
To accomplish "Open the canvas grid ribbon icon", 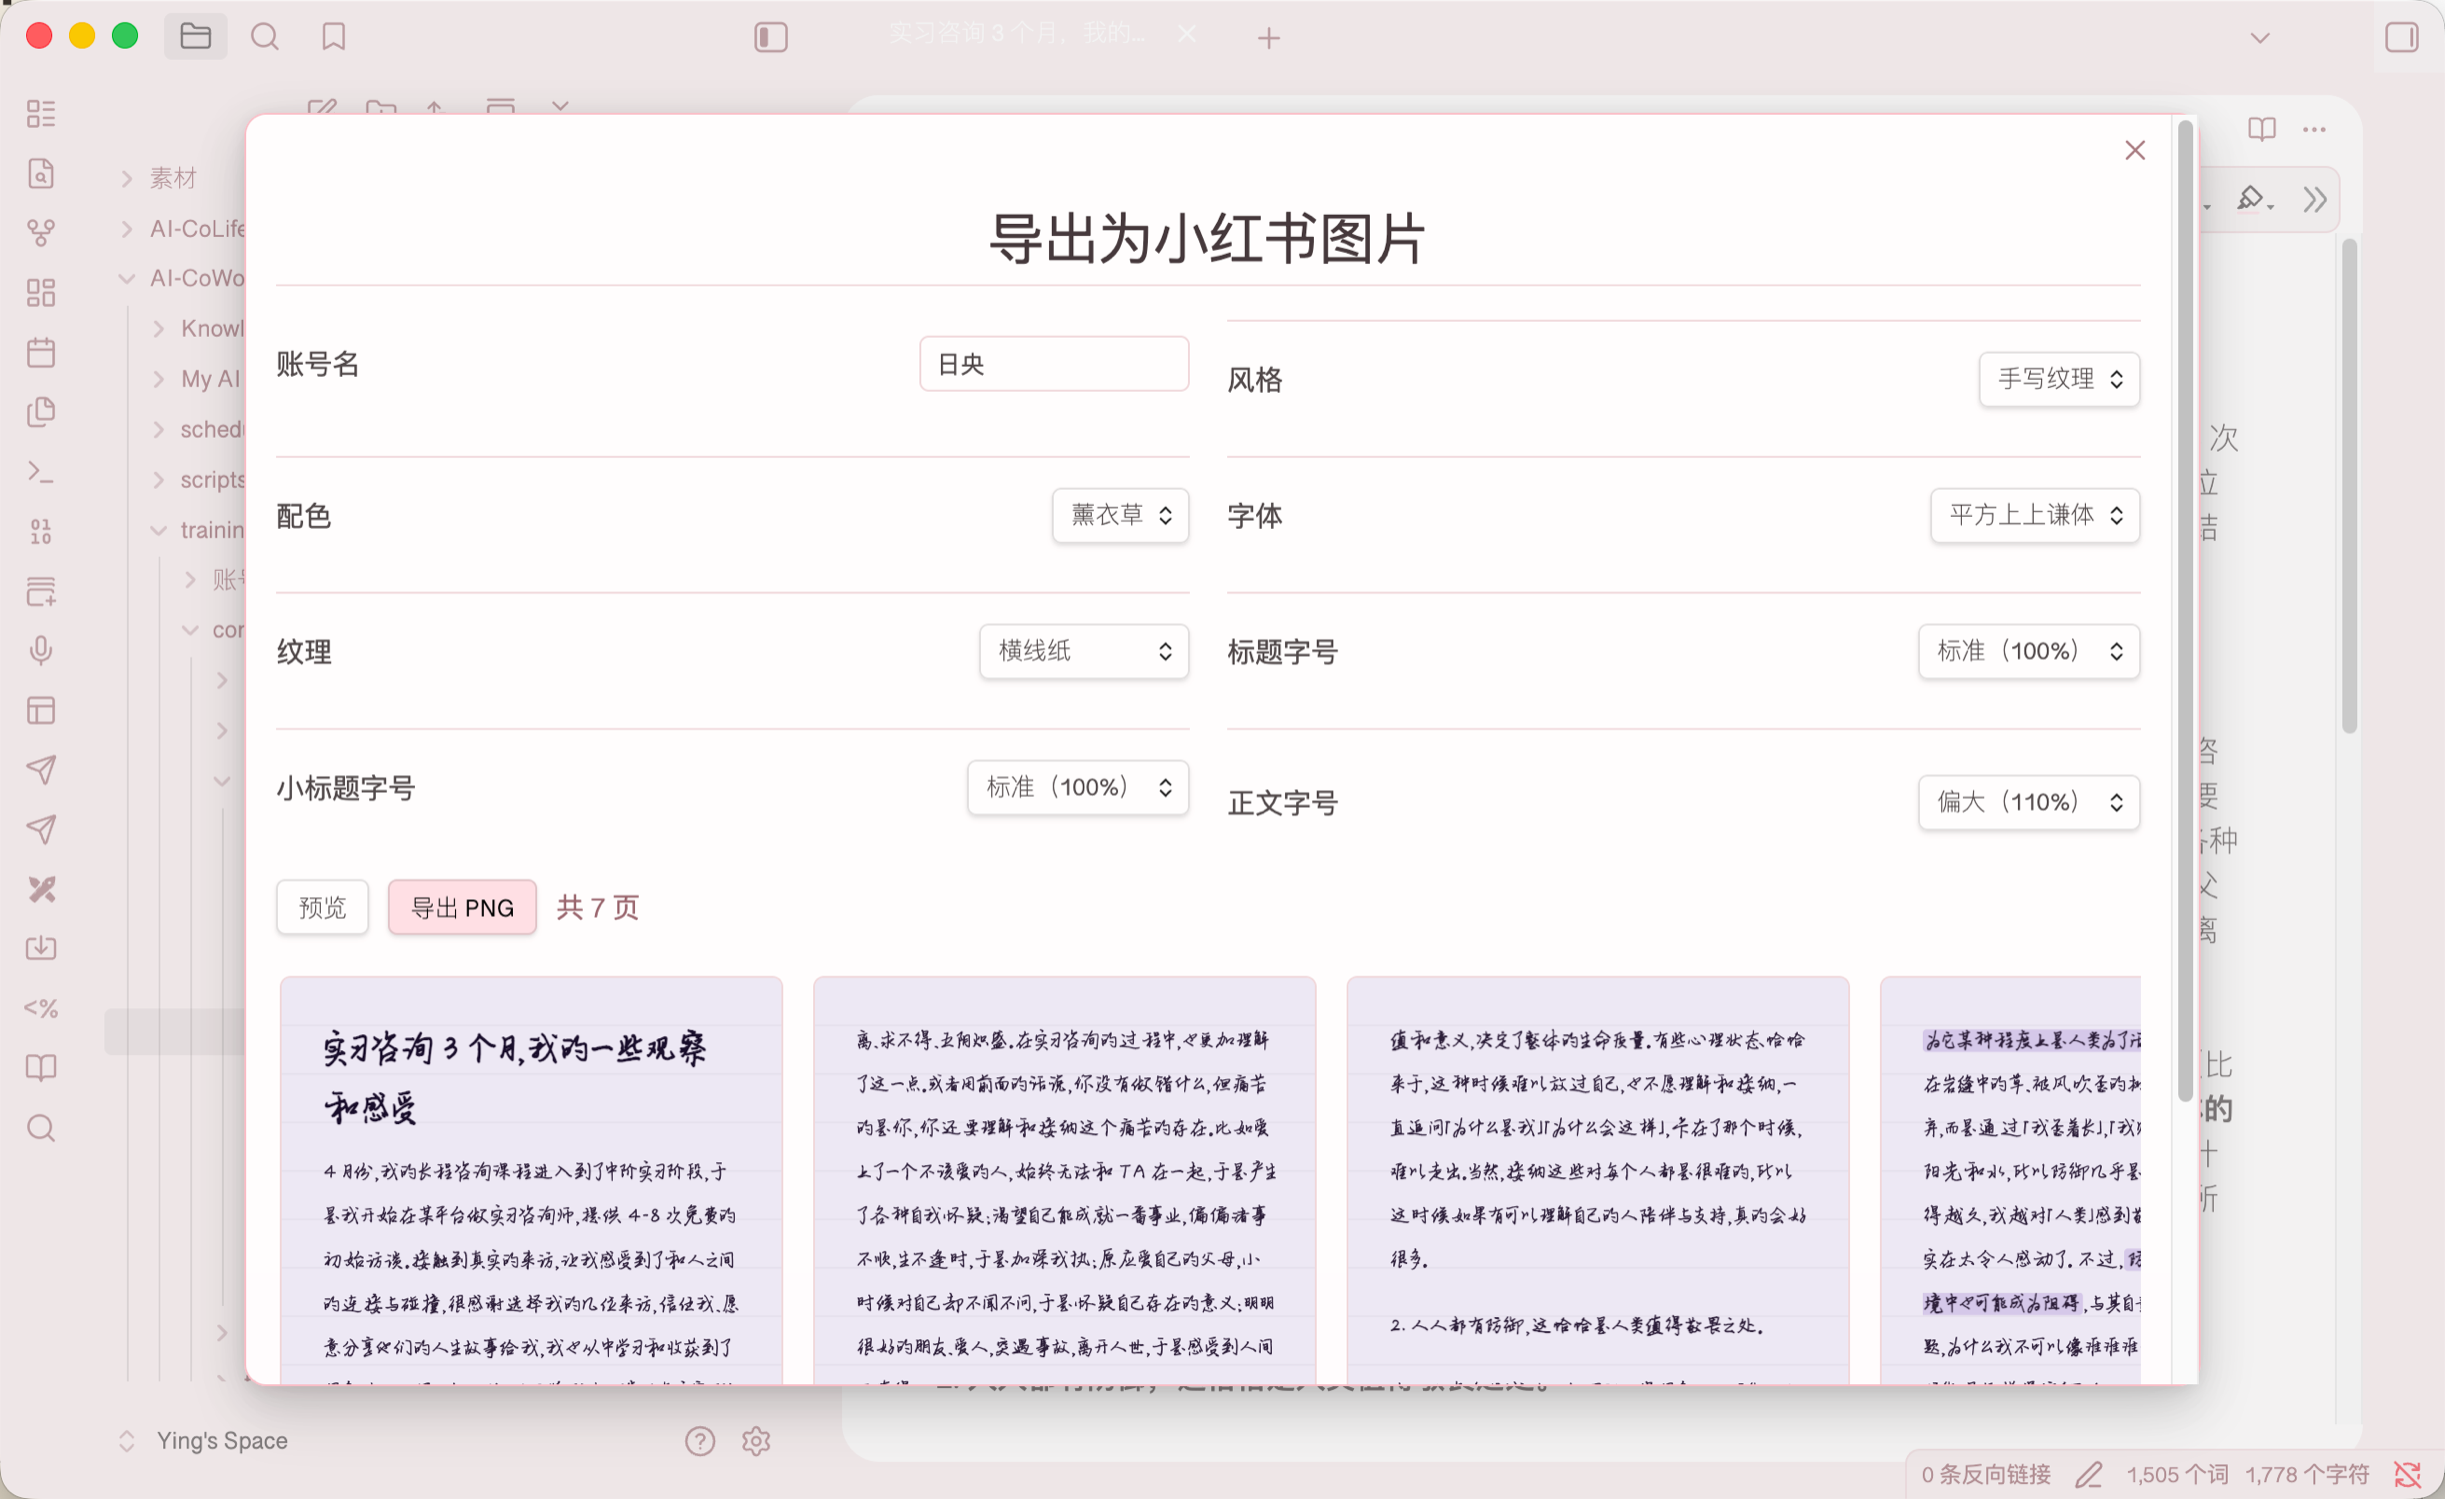I will pyautogui.click(x=41, y=293).
